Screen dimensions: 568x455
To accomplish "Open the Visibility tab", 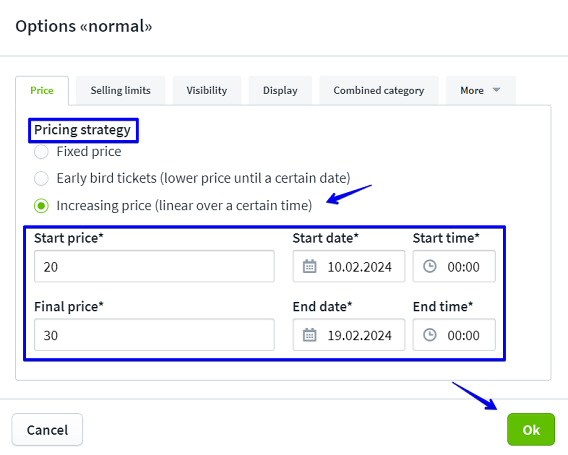I will pyautogui.click(x=207, y=90).
